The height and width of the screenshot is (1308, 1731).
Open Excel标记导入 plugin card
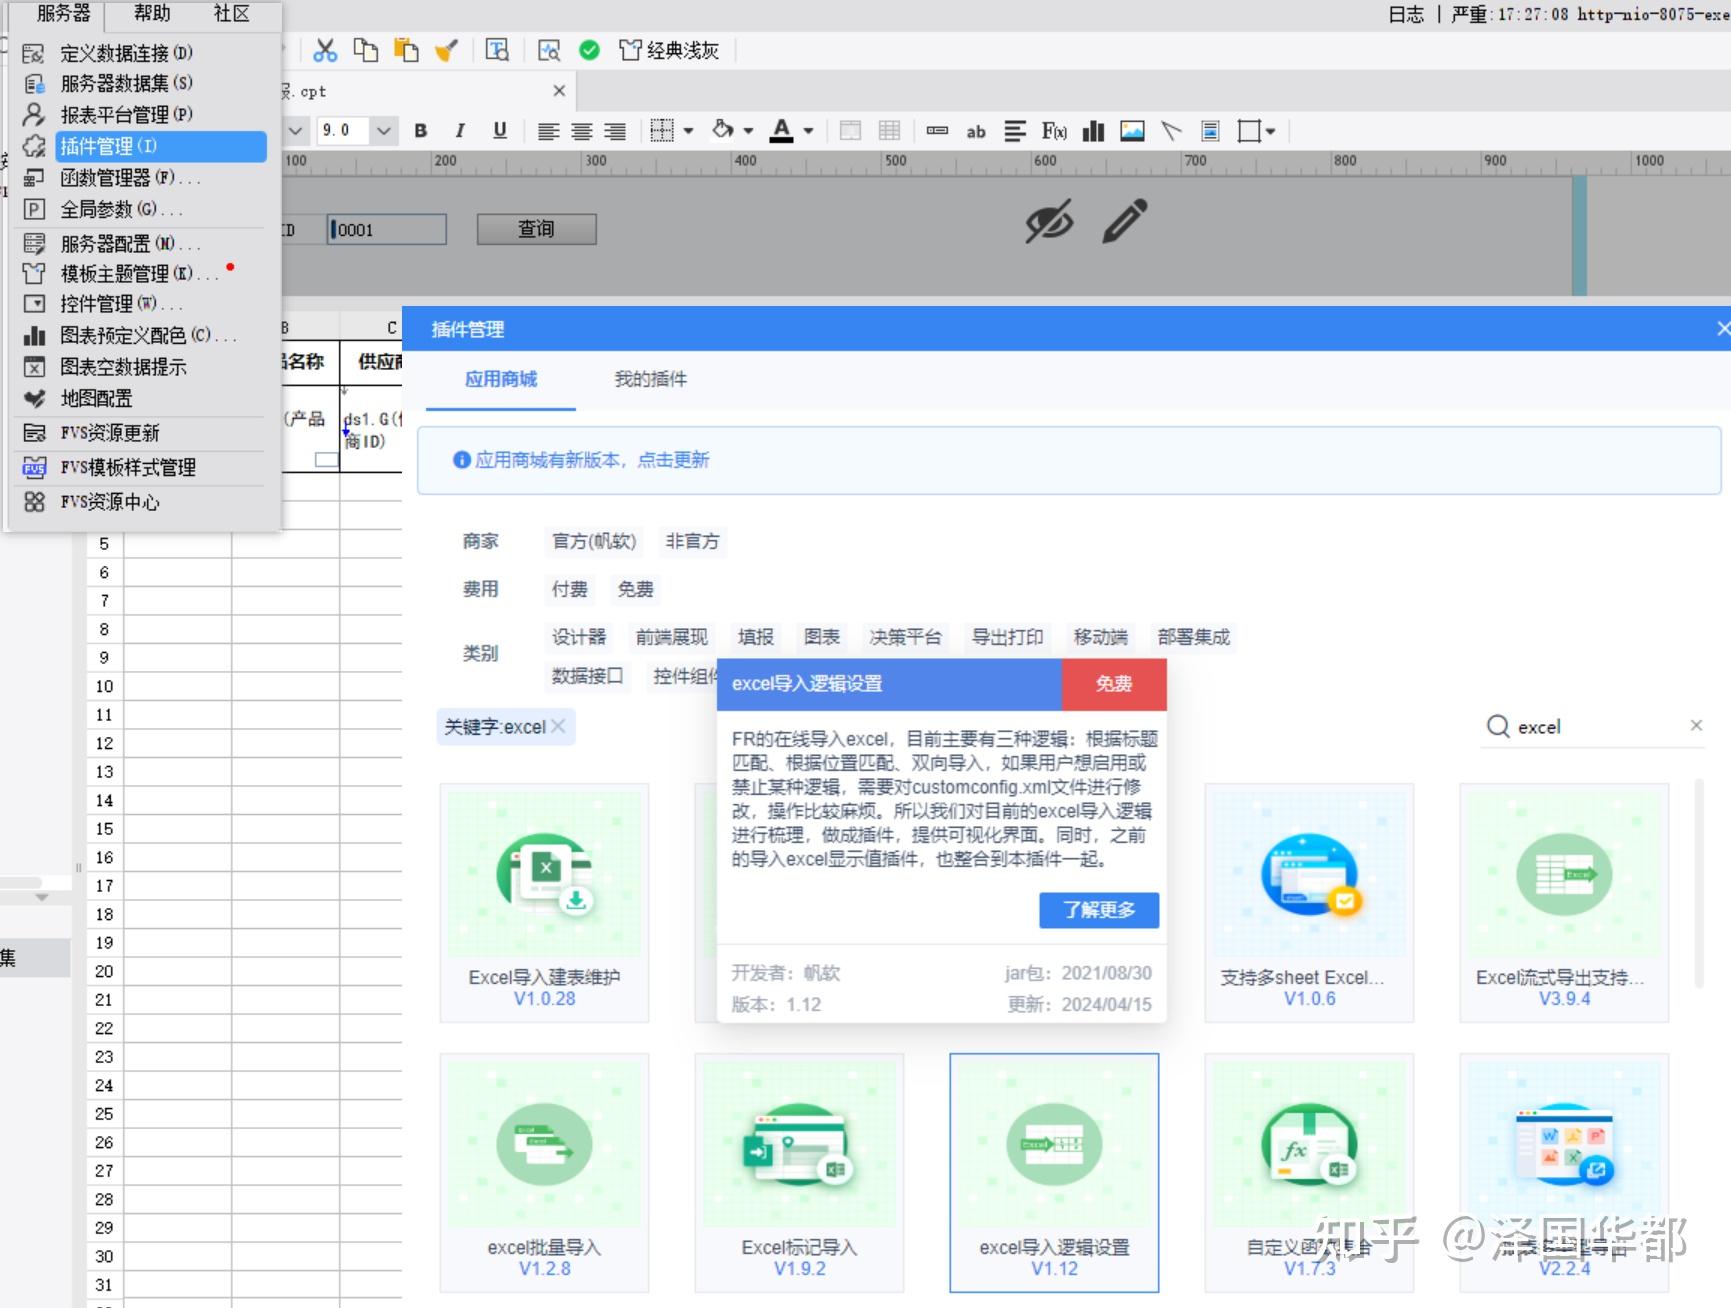799,1173
